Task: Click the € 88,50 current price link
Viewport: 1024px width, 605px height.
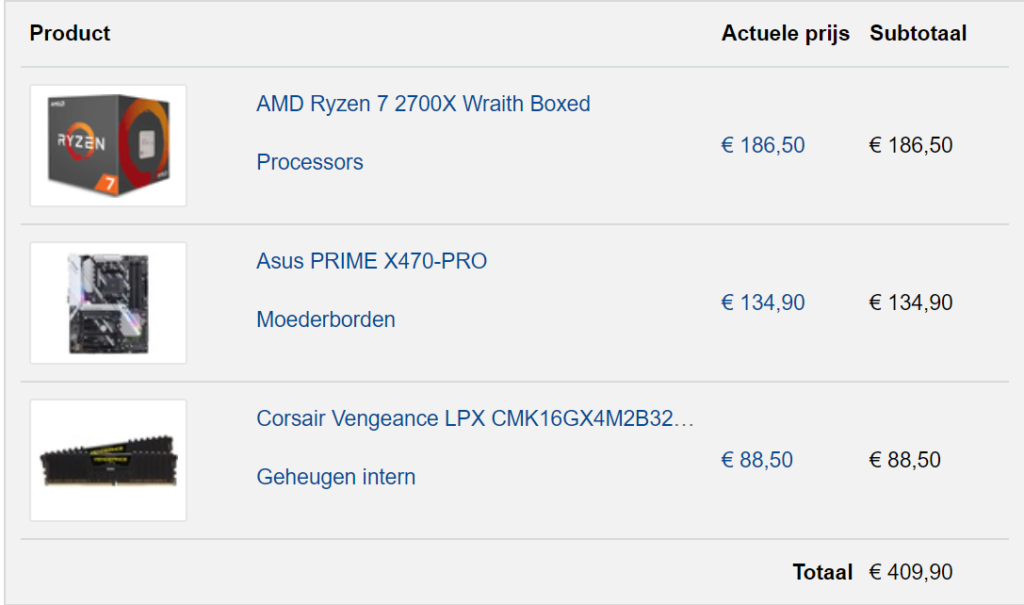Action: 757,460
